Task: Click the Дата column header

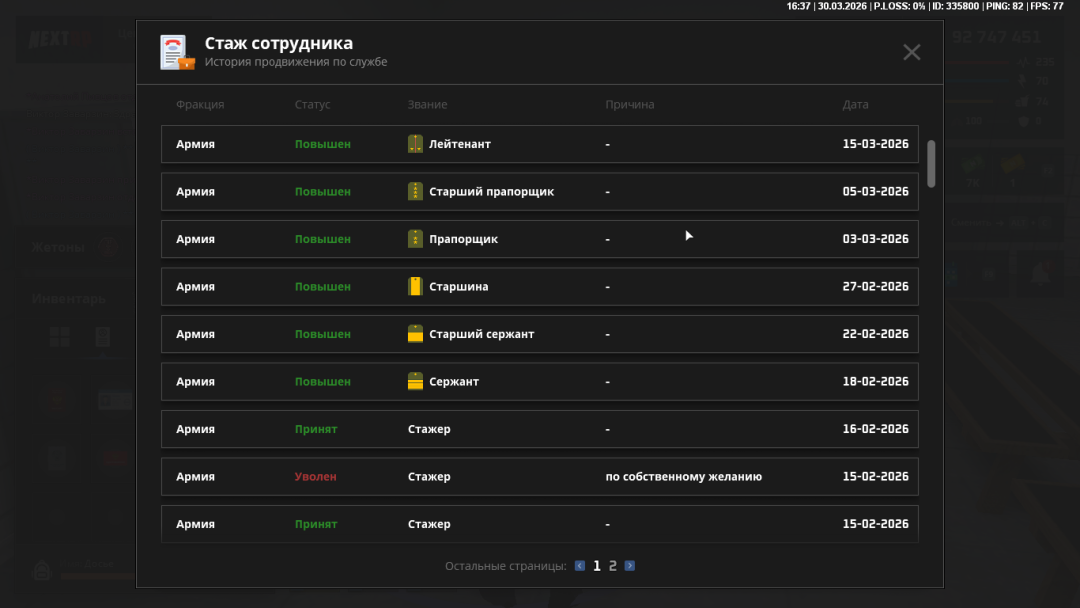Action: click(855, 105)
